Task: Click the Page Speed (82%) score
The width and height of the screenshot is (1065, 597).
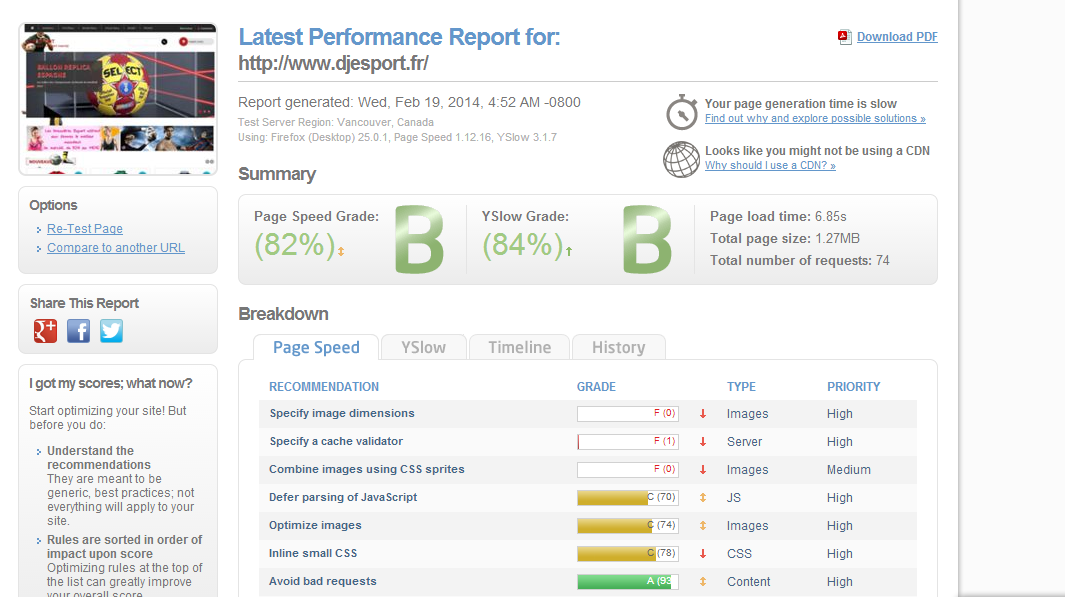Action: [x=295, y=245]
